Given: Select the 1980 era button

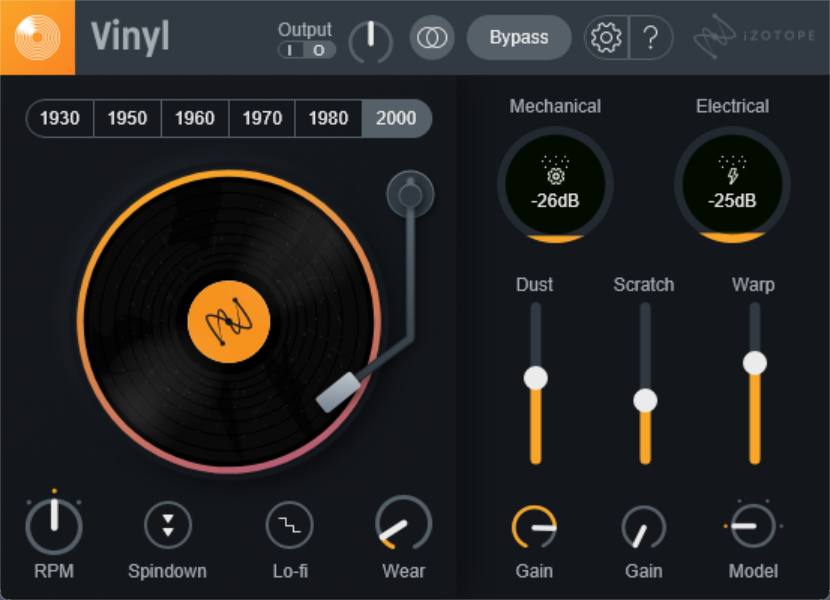Looking at the screenshot, I should (328, 118).
